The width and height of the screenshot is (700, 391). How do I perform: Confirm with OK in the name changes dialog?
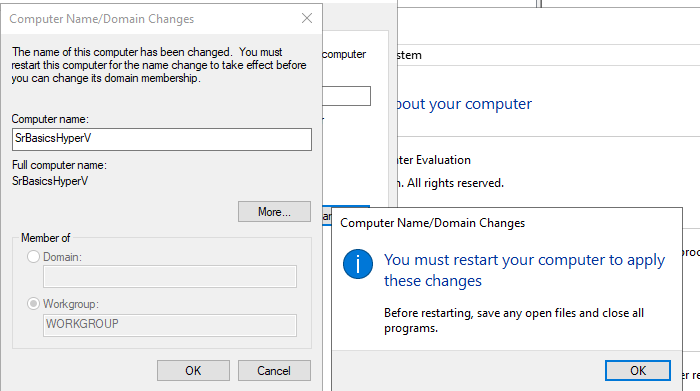click(193, 370)
